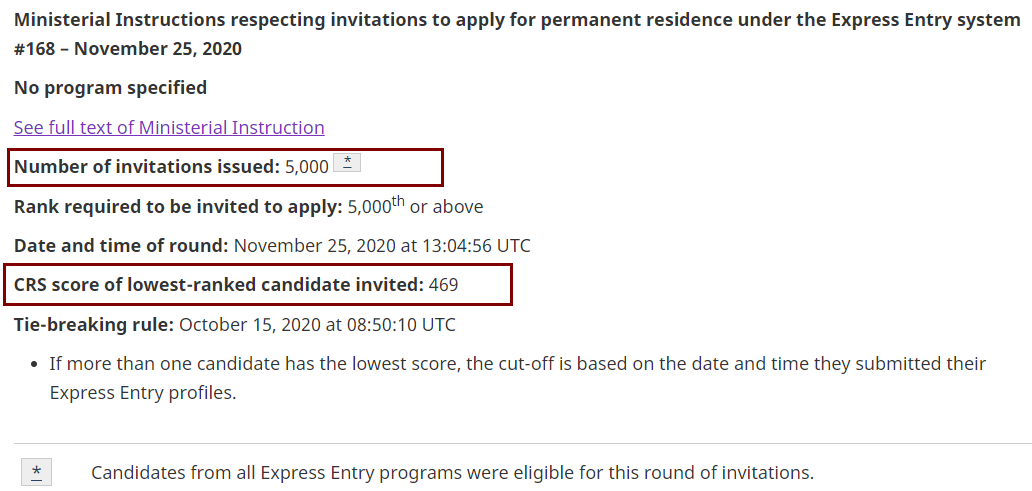Click the 'November 25, 2020 at 13:04:56 UTC' timestamp
The width and height of the screenshot is (1032, 491).
[382, 246]
